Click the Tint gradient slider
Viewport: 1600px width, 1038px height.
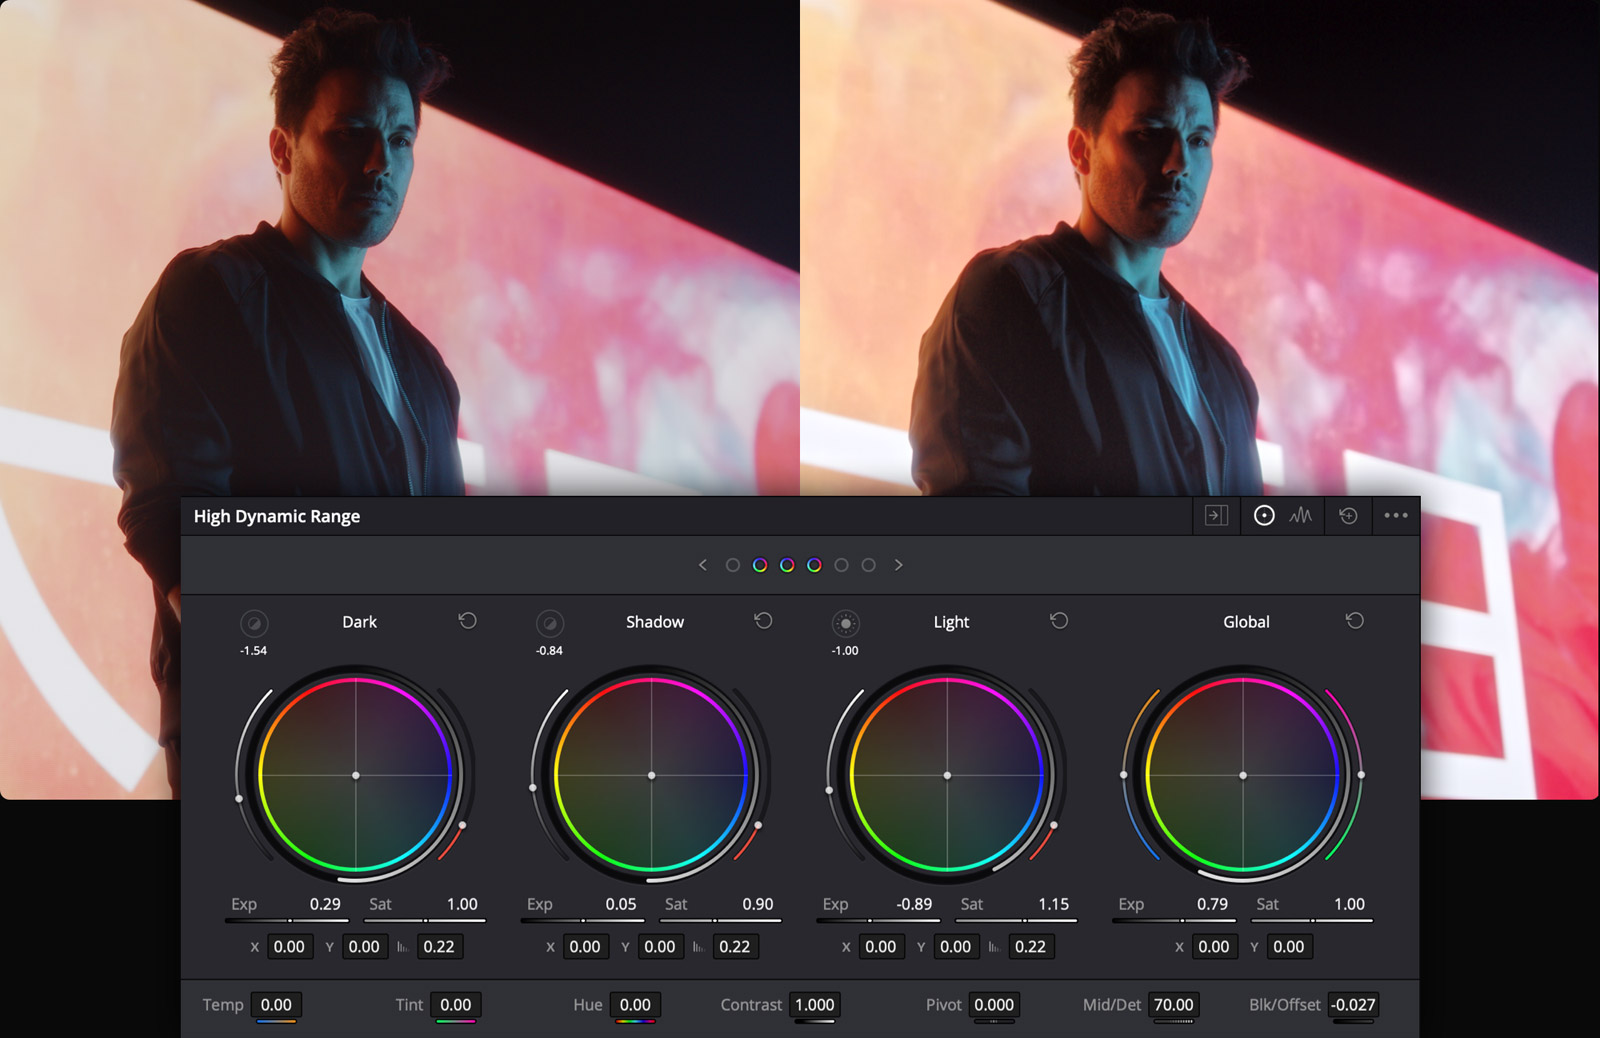(x=455, y=1018)
